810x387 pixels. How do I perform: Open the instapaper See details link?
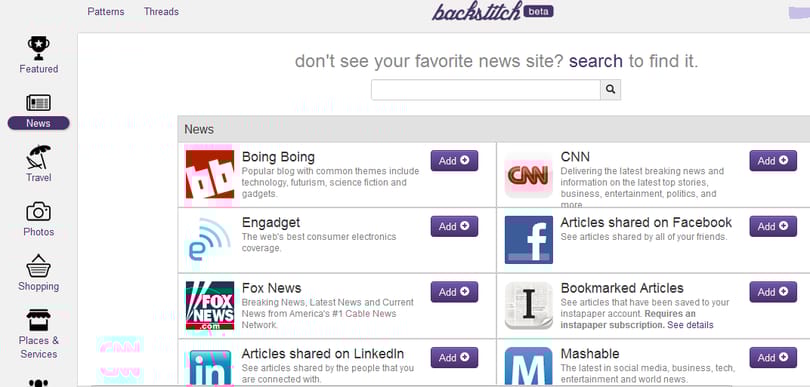point(690,325)
